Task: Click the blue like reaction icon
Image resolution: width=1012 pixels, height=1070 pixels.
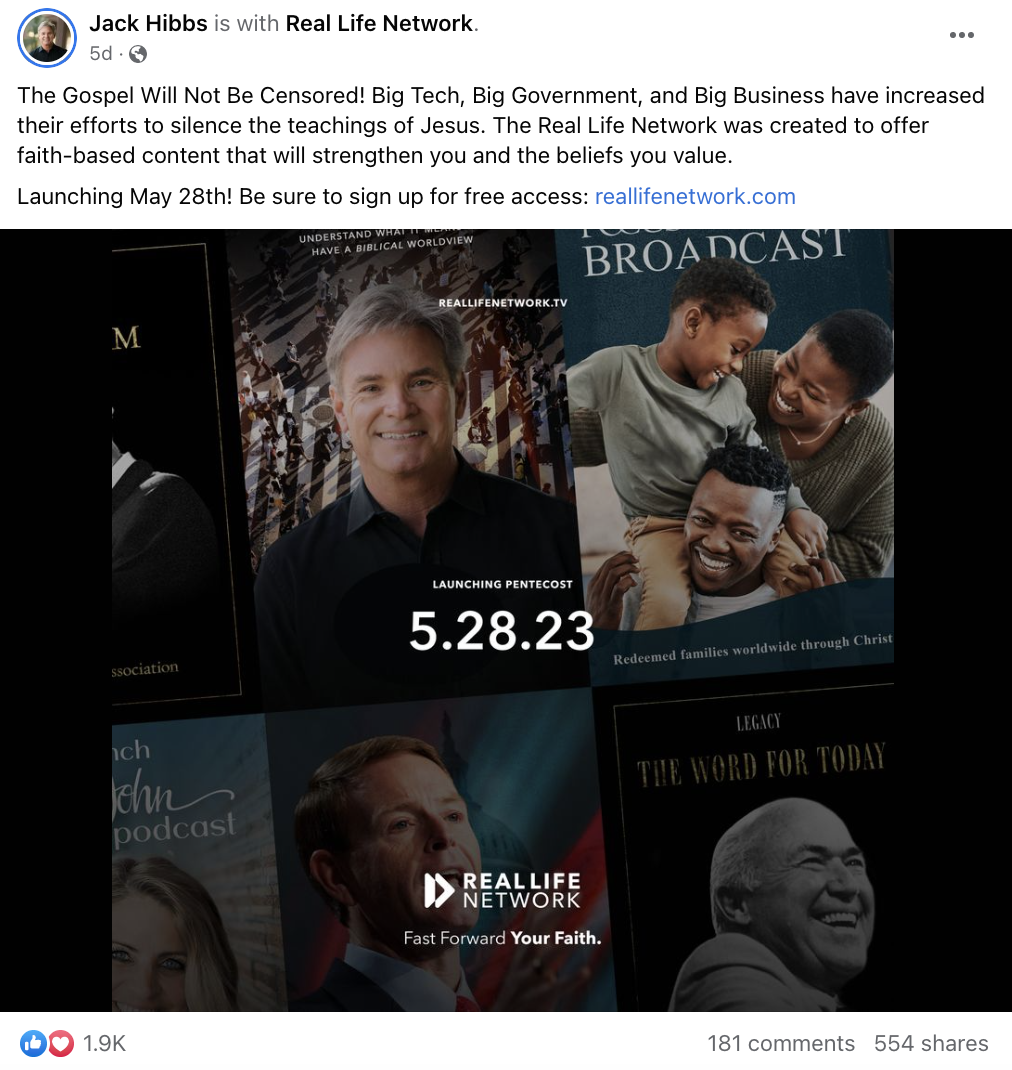Action: [33, 1043]
